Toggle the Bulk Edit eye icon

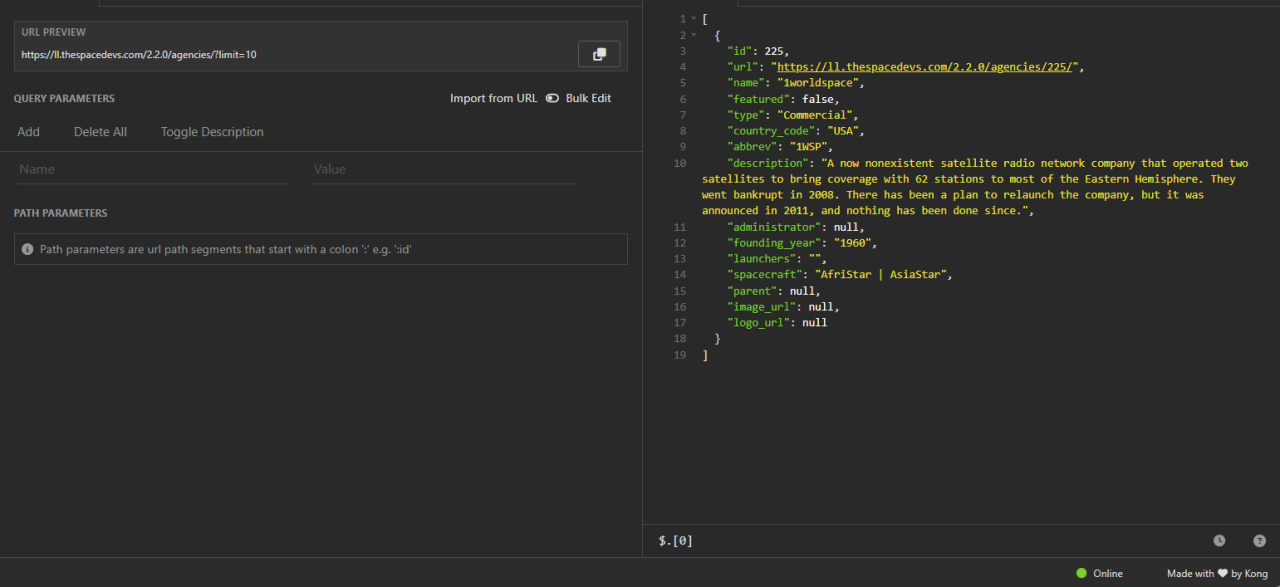552,98
